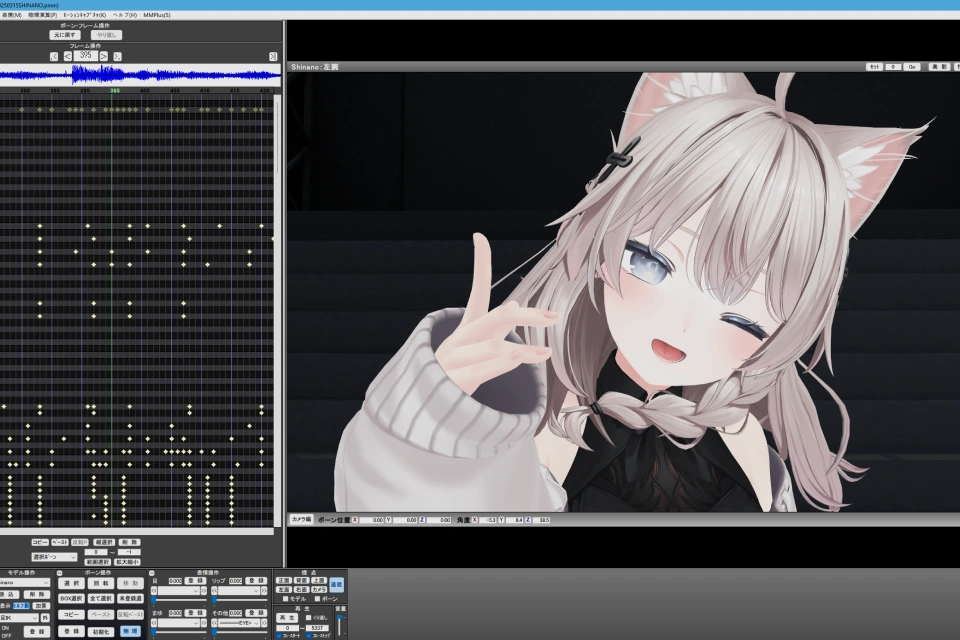The image size is (960, 640).
Task: Click the 再生 play button
Action: point(287,618)
